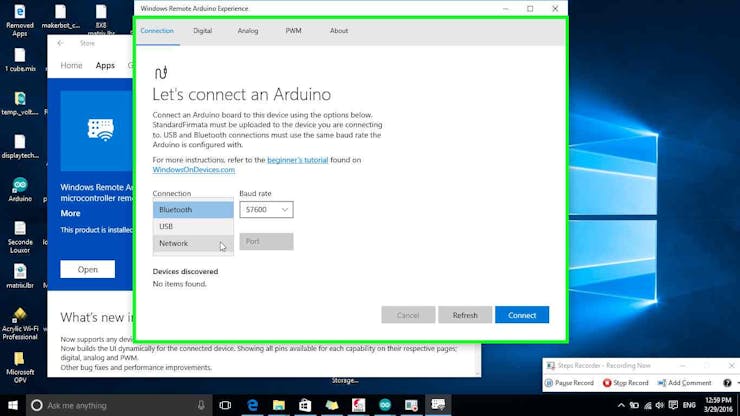Click the Cortana microphone icon
740x416 pixels.
(x=201, y=405)
